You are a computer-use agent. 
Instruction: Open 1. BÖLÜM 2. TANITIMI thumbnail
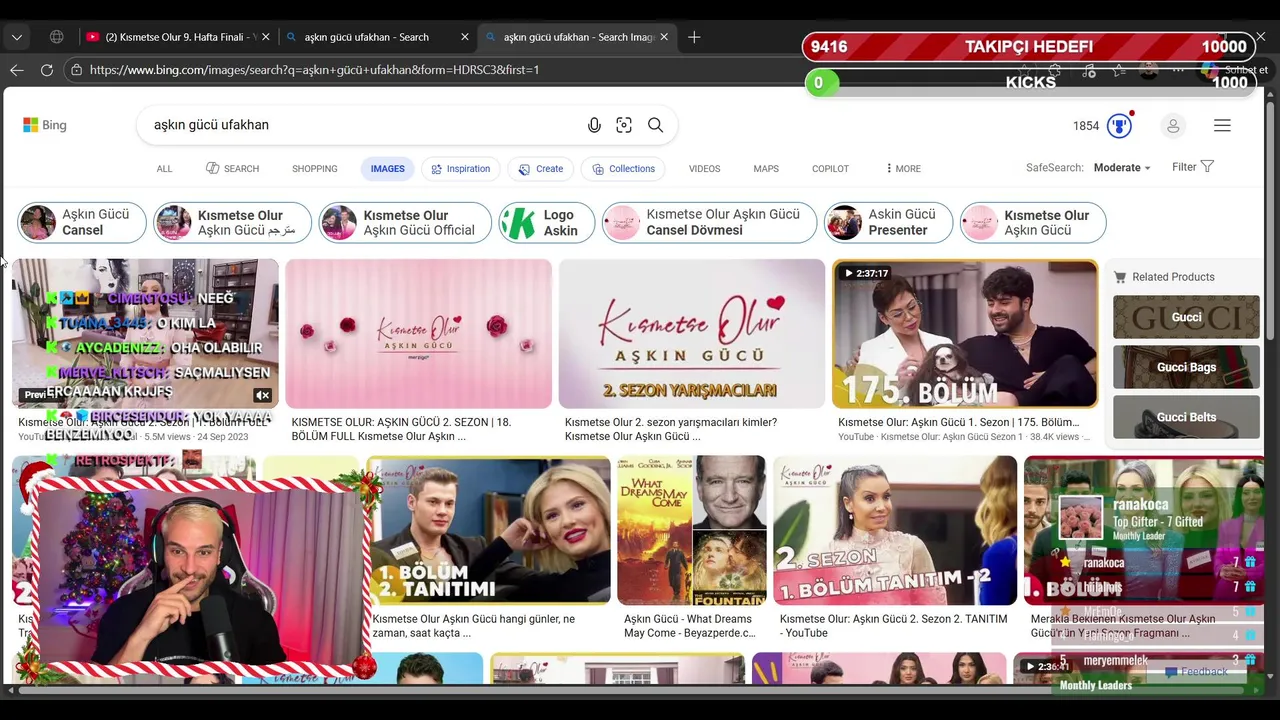(488, 530)
